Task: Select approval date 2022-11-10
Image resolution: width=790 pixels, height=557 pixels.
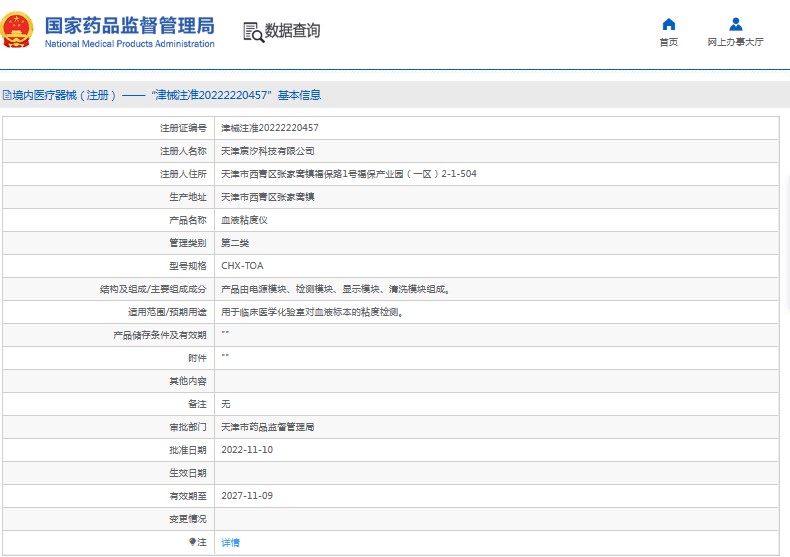Action: click(247, 450)
